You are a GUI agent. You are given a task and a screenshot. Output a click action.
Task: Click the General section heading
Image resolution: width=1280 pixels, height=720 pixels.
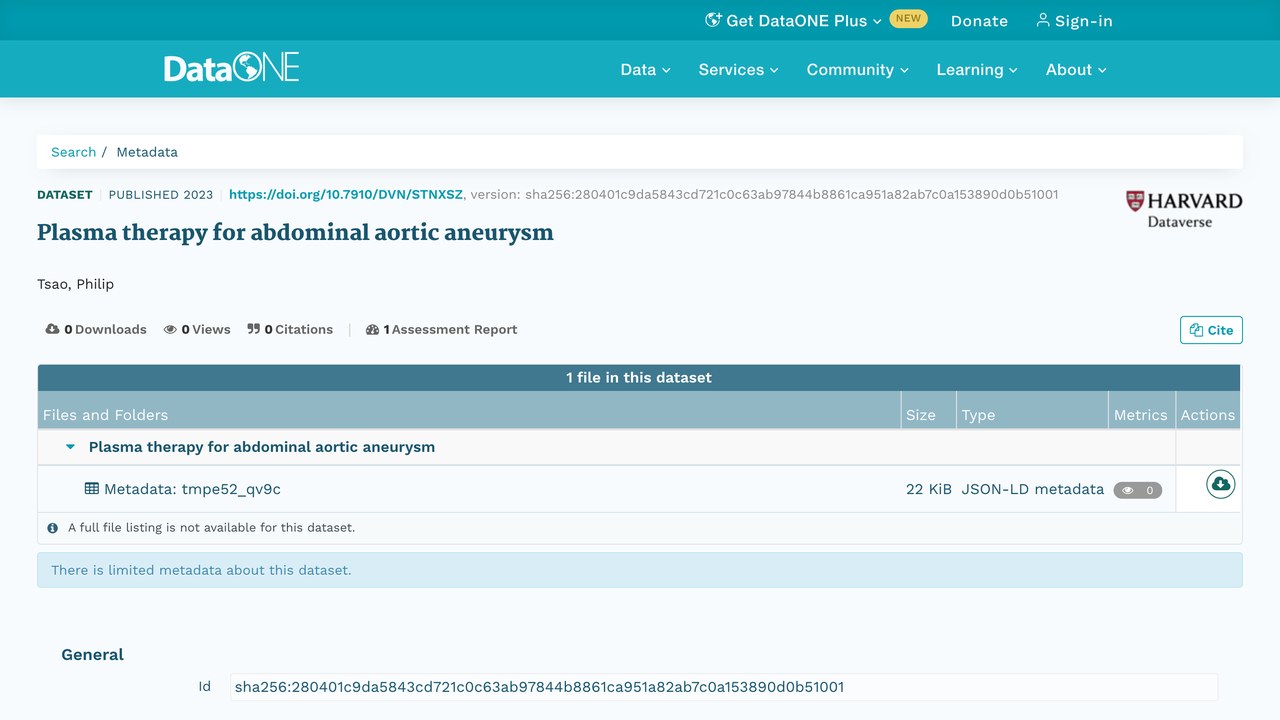pyautogui.click(x=92, y=654)
